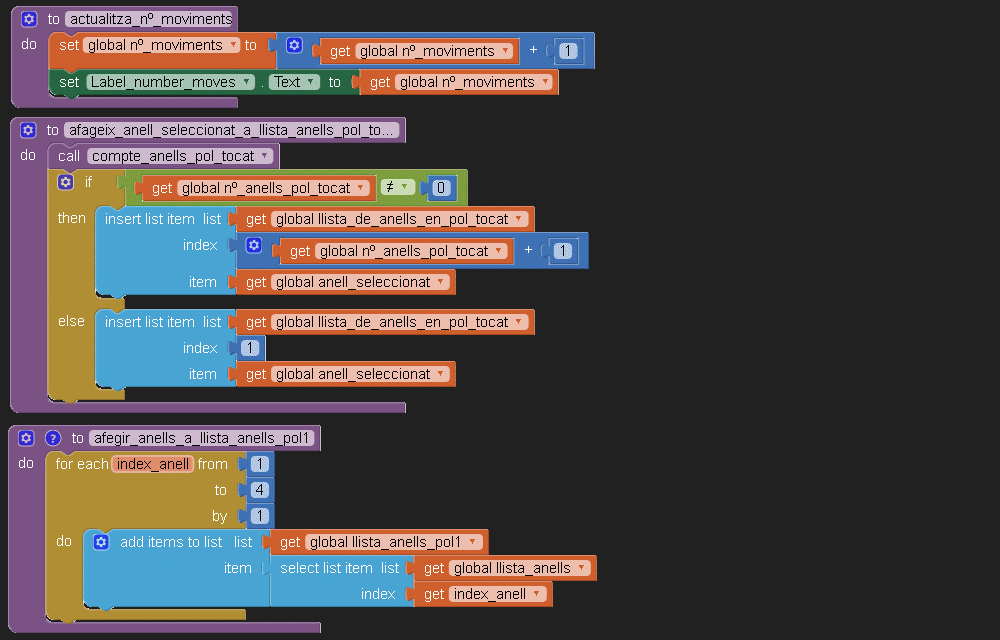Click the number 0 field in the comparison
Viewport: 1000px width, 640px height.
pyautogui.click(x=442, y=188)
